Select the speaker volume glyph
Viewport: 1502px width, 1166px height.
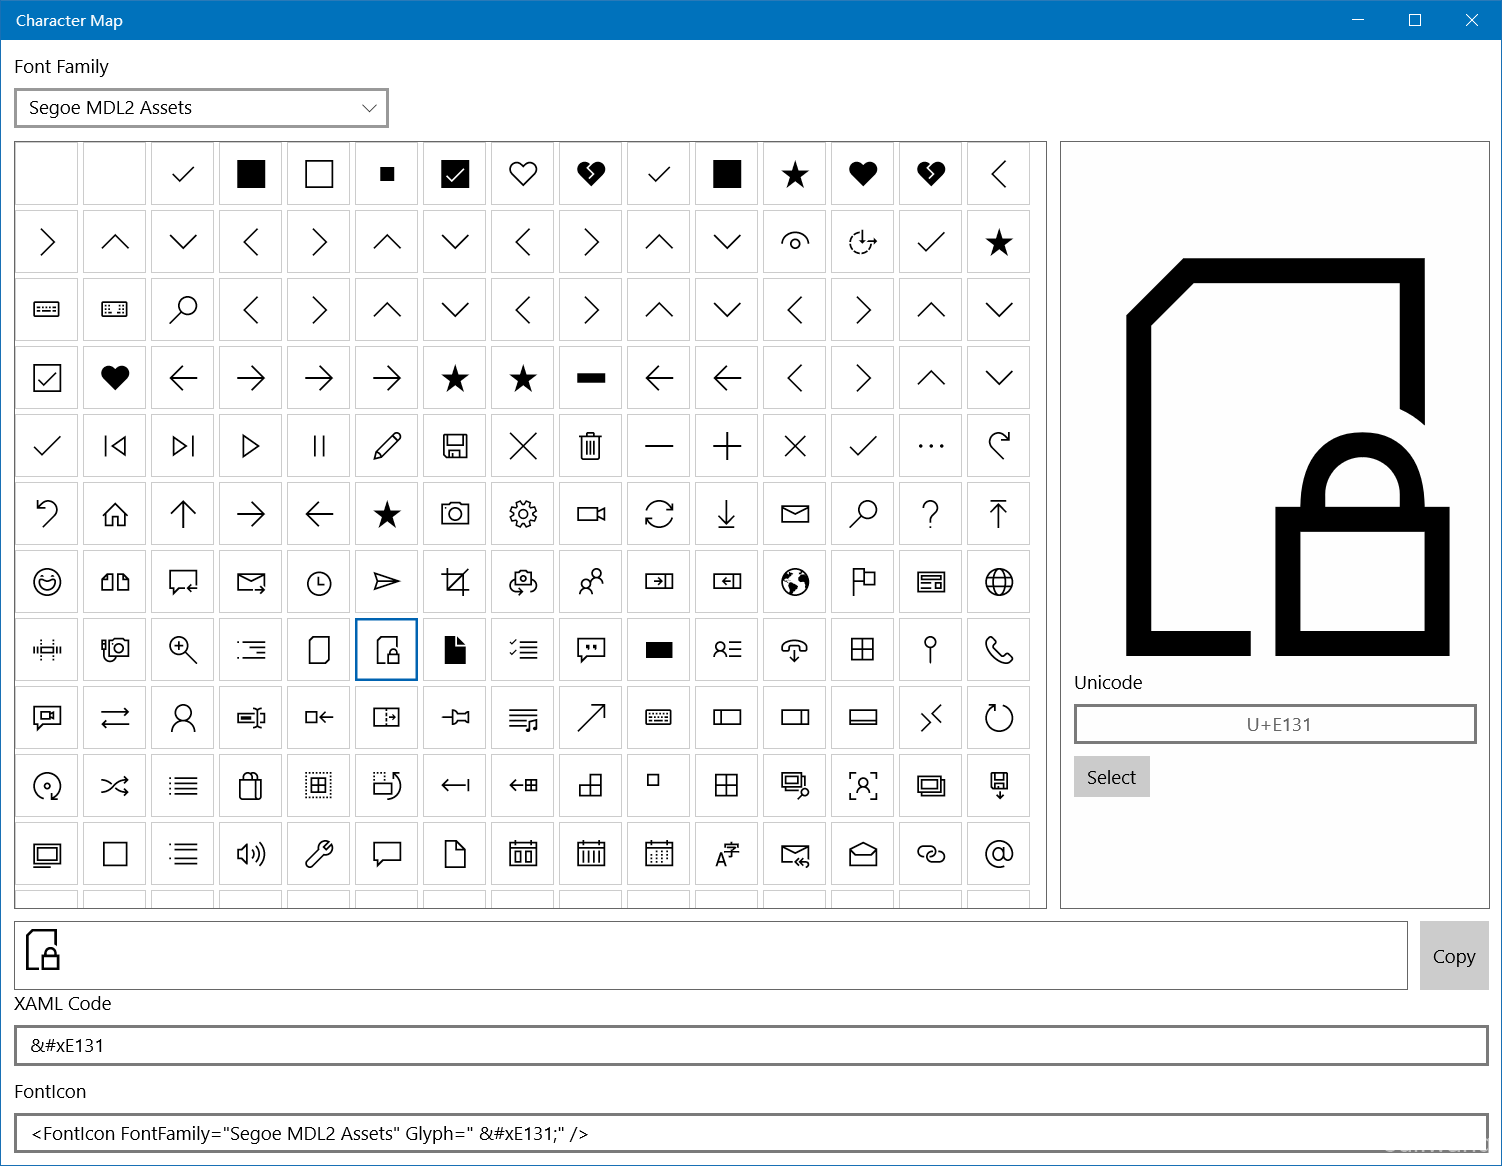(251, 854)
